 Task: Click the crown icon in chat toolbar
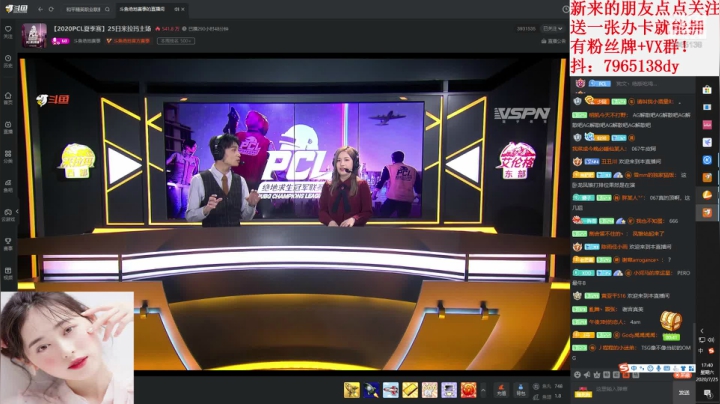(596, 375)
